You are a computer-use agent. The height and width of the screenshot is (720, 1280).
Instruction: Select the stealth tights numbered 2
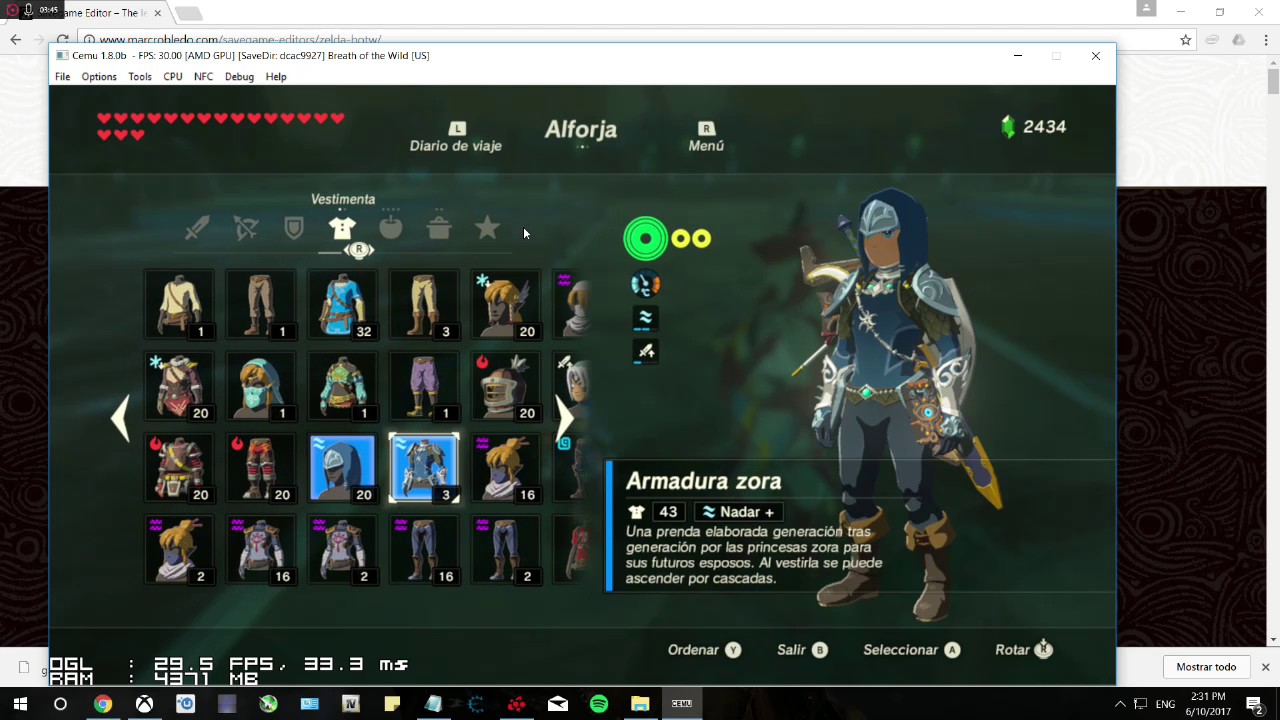(x=506, y=550)
